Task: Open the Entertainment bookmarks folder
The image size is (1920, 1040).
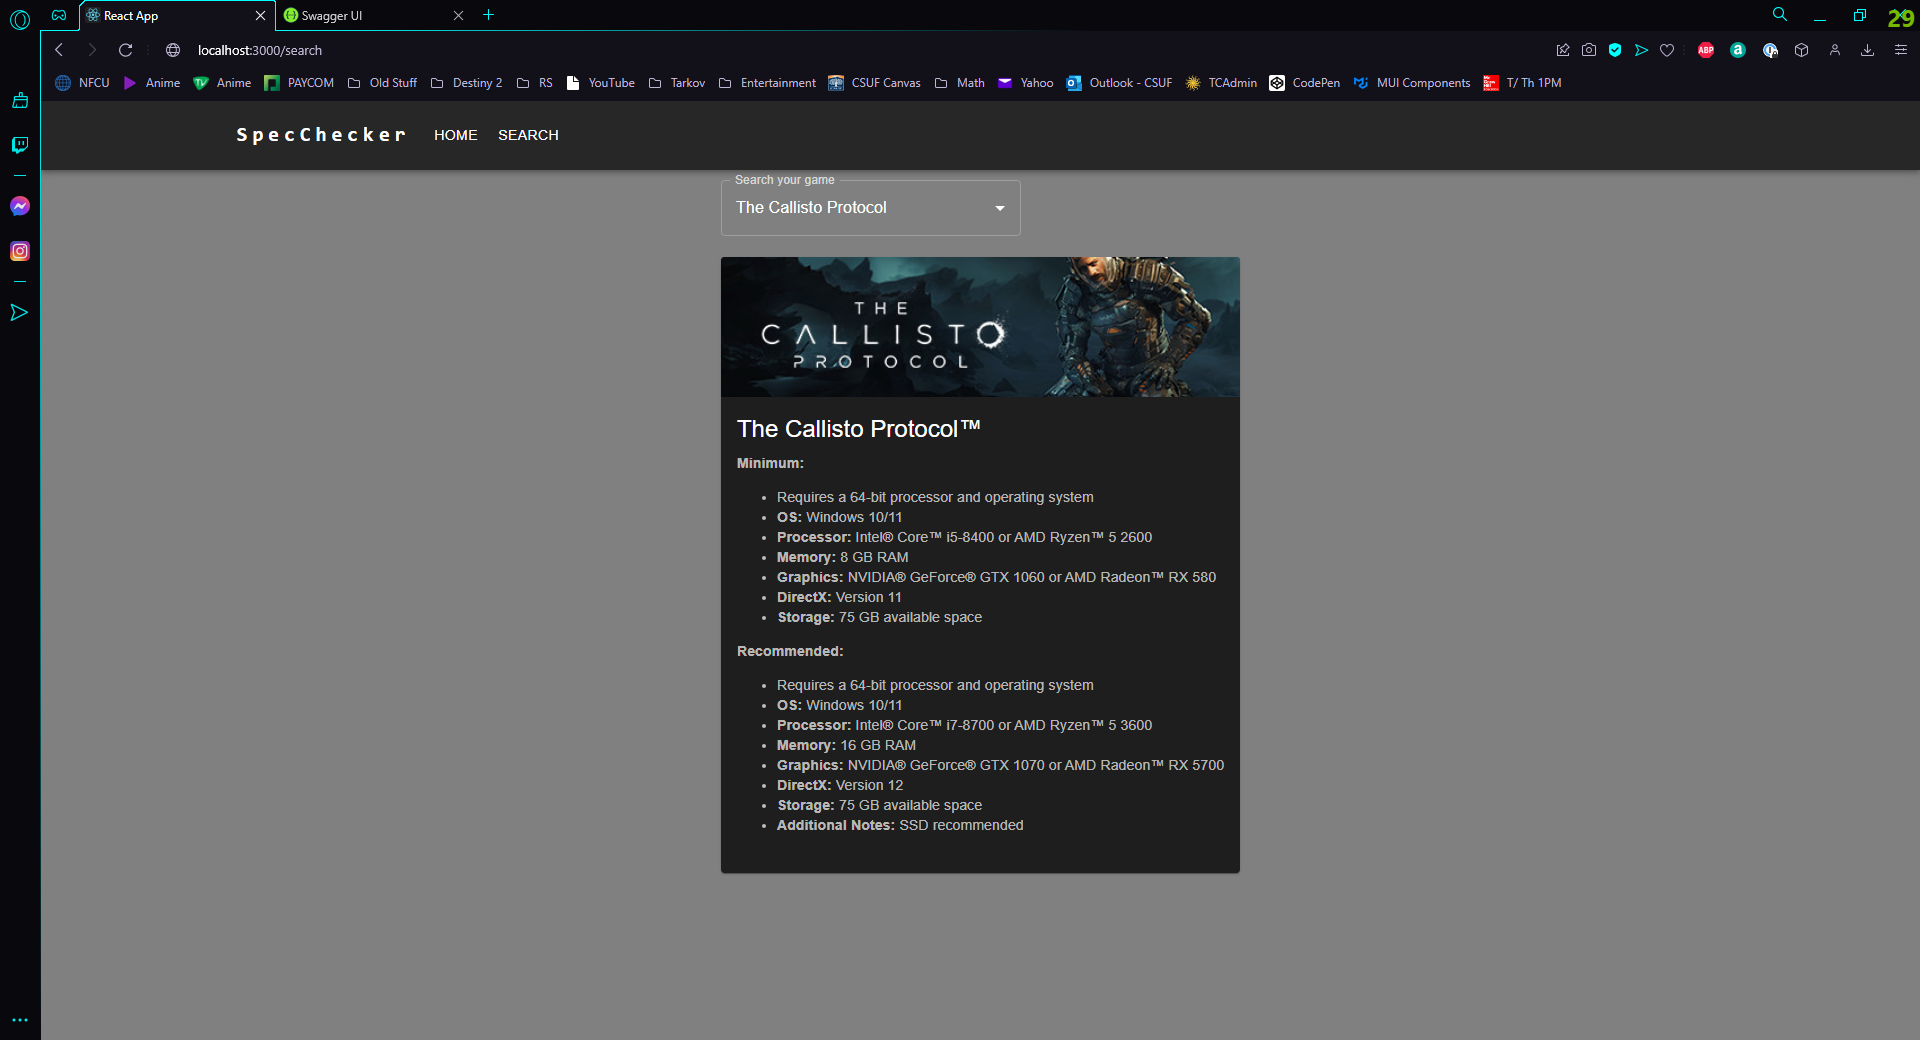Action: (x=767, y=83)
